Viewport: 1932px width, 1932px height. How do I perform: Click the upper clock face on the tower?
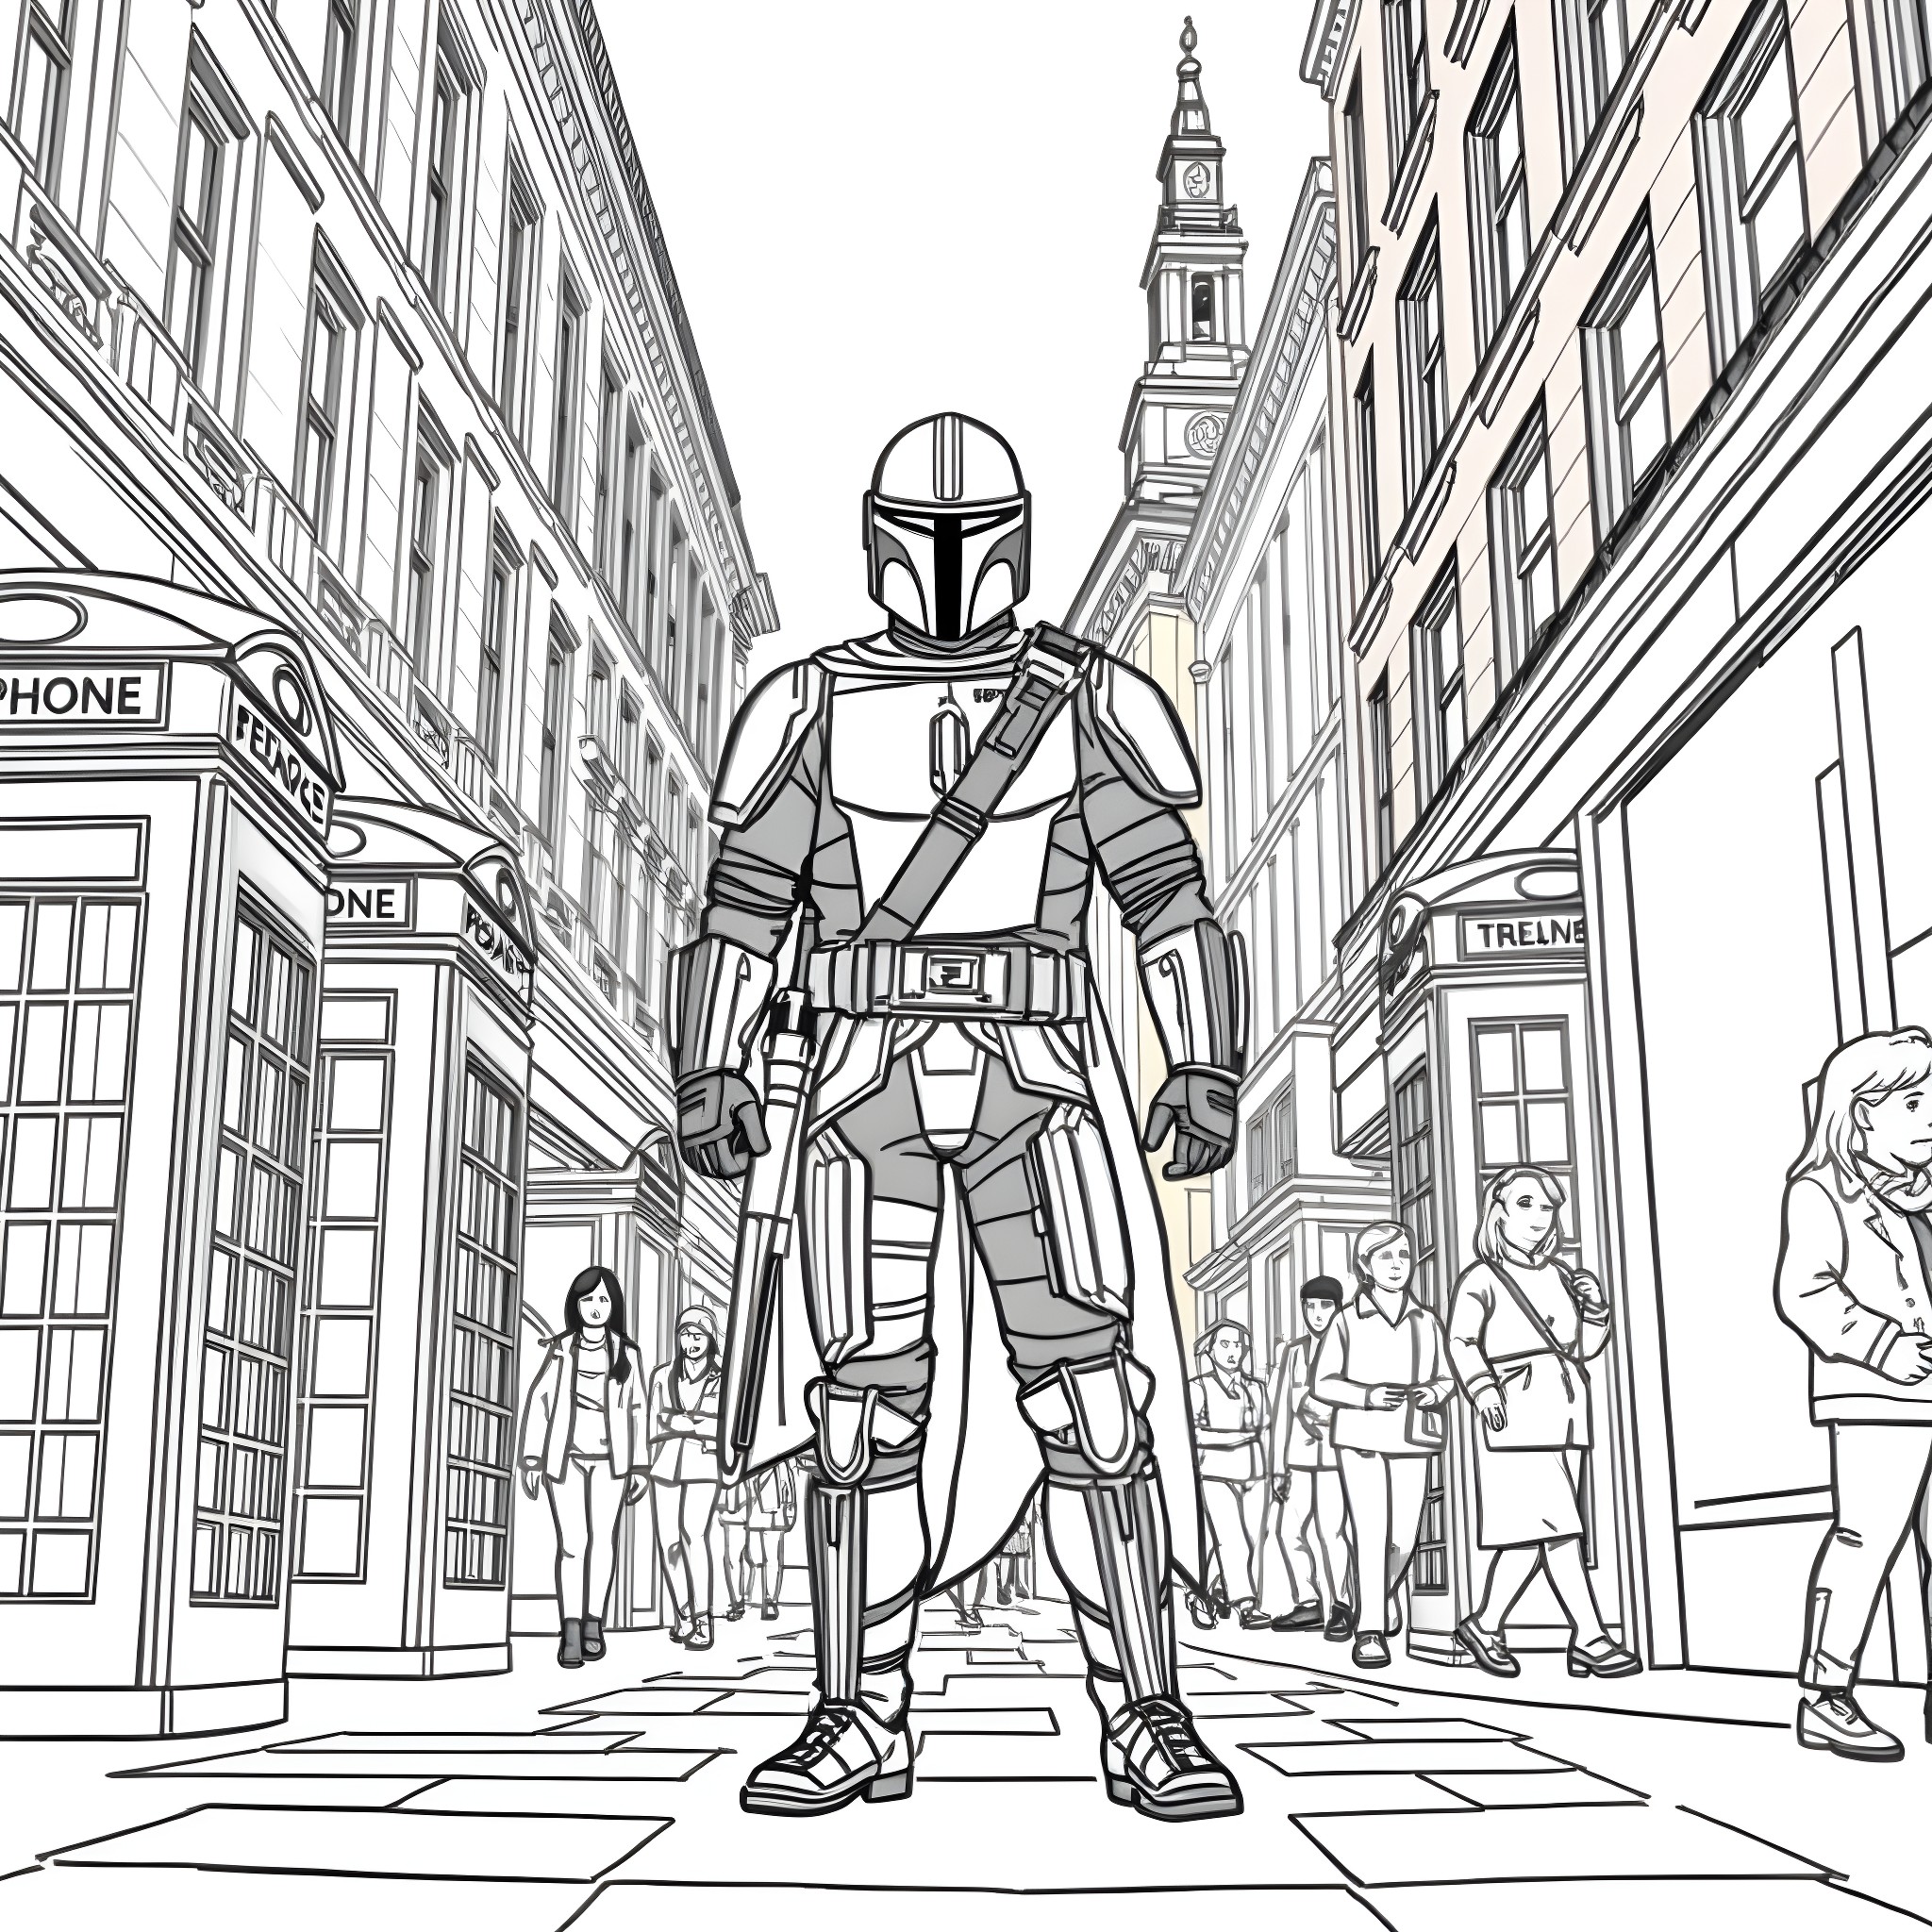pos(1196,180)
